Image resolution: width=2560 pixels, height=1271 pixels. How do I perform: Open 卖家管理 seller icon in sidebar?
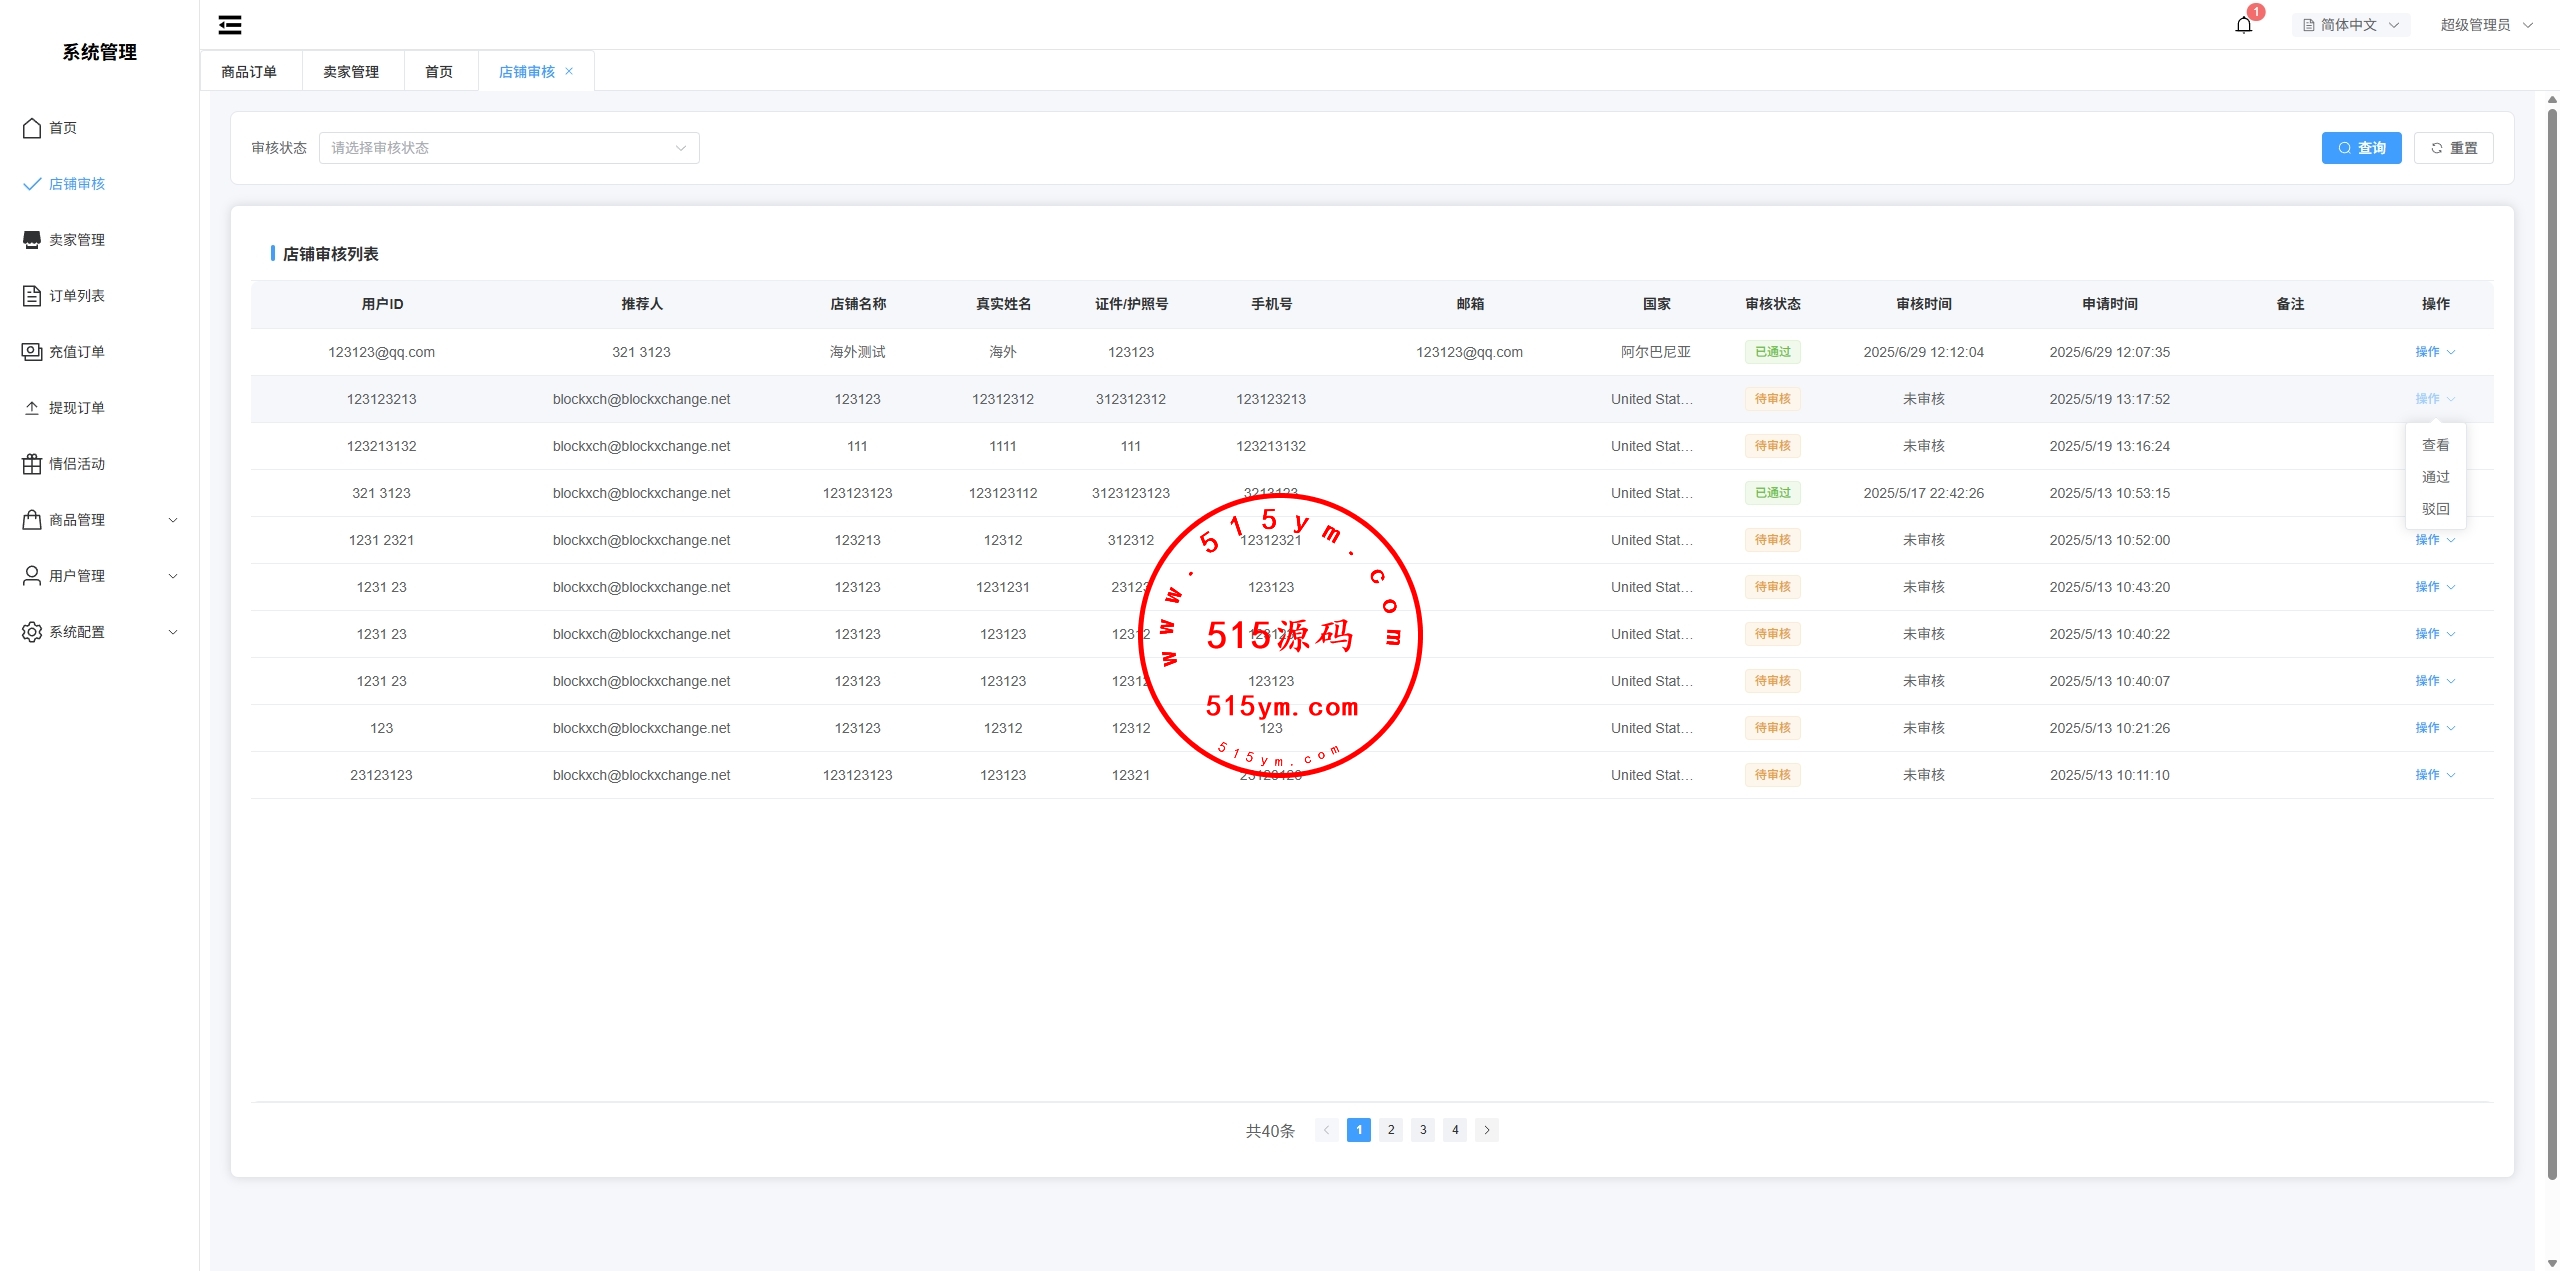32,240
